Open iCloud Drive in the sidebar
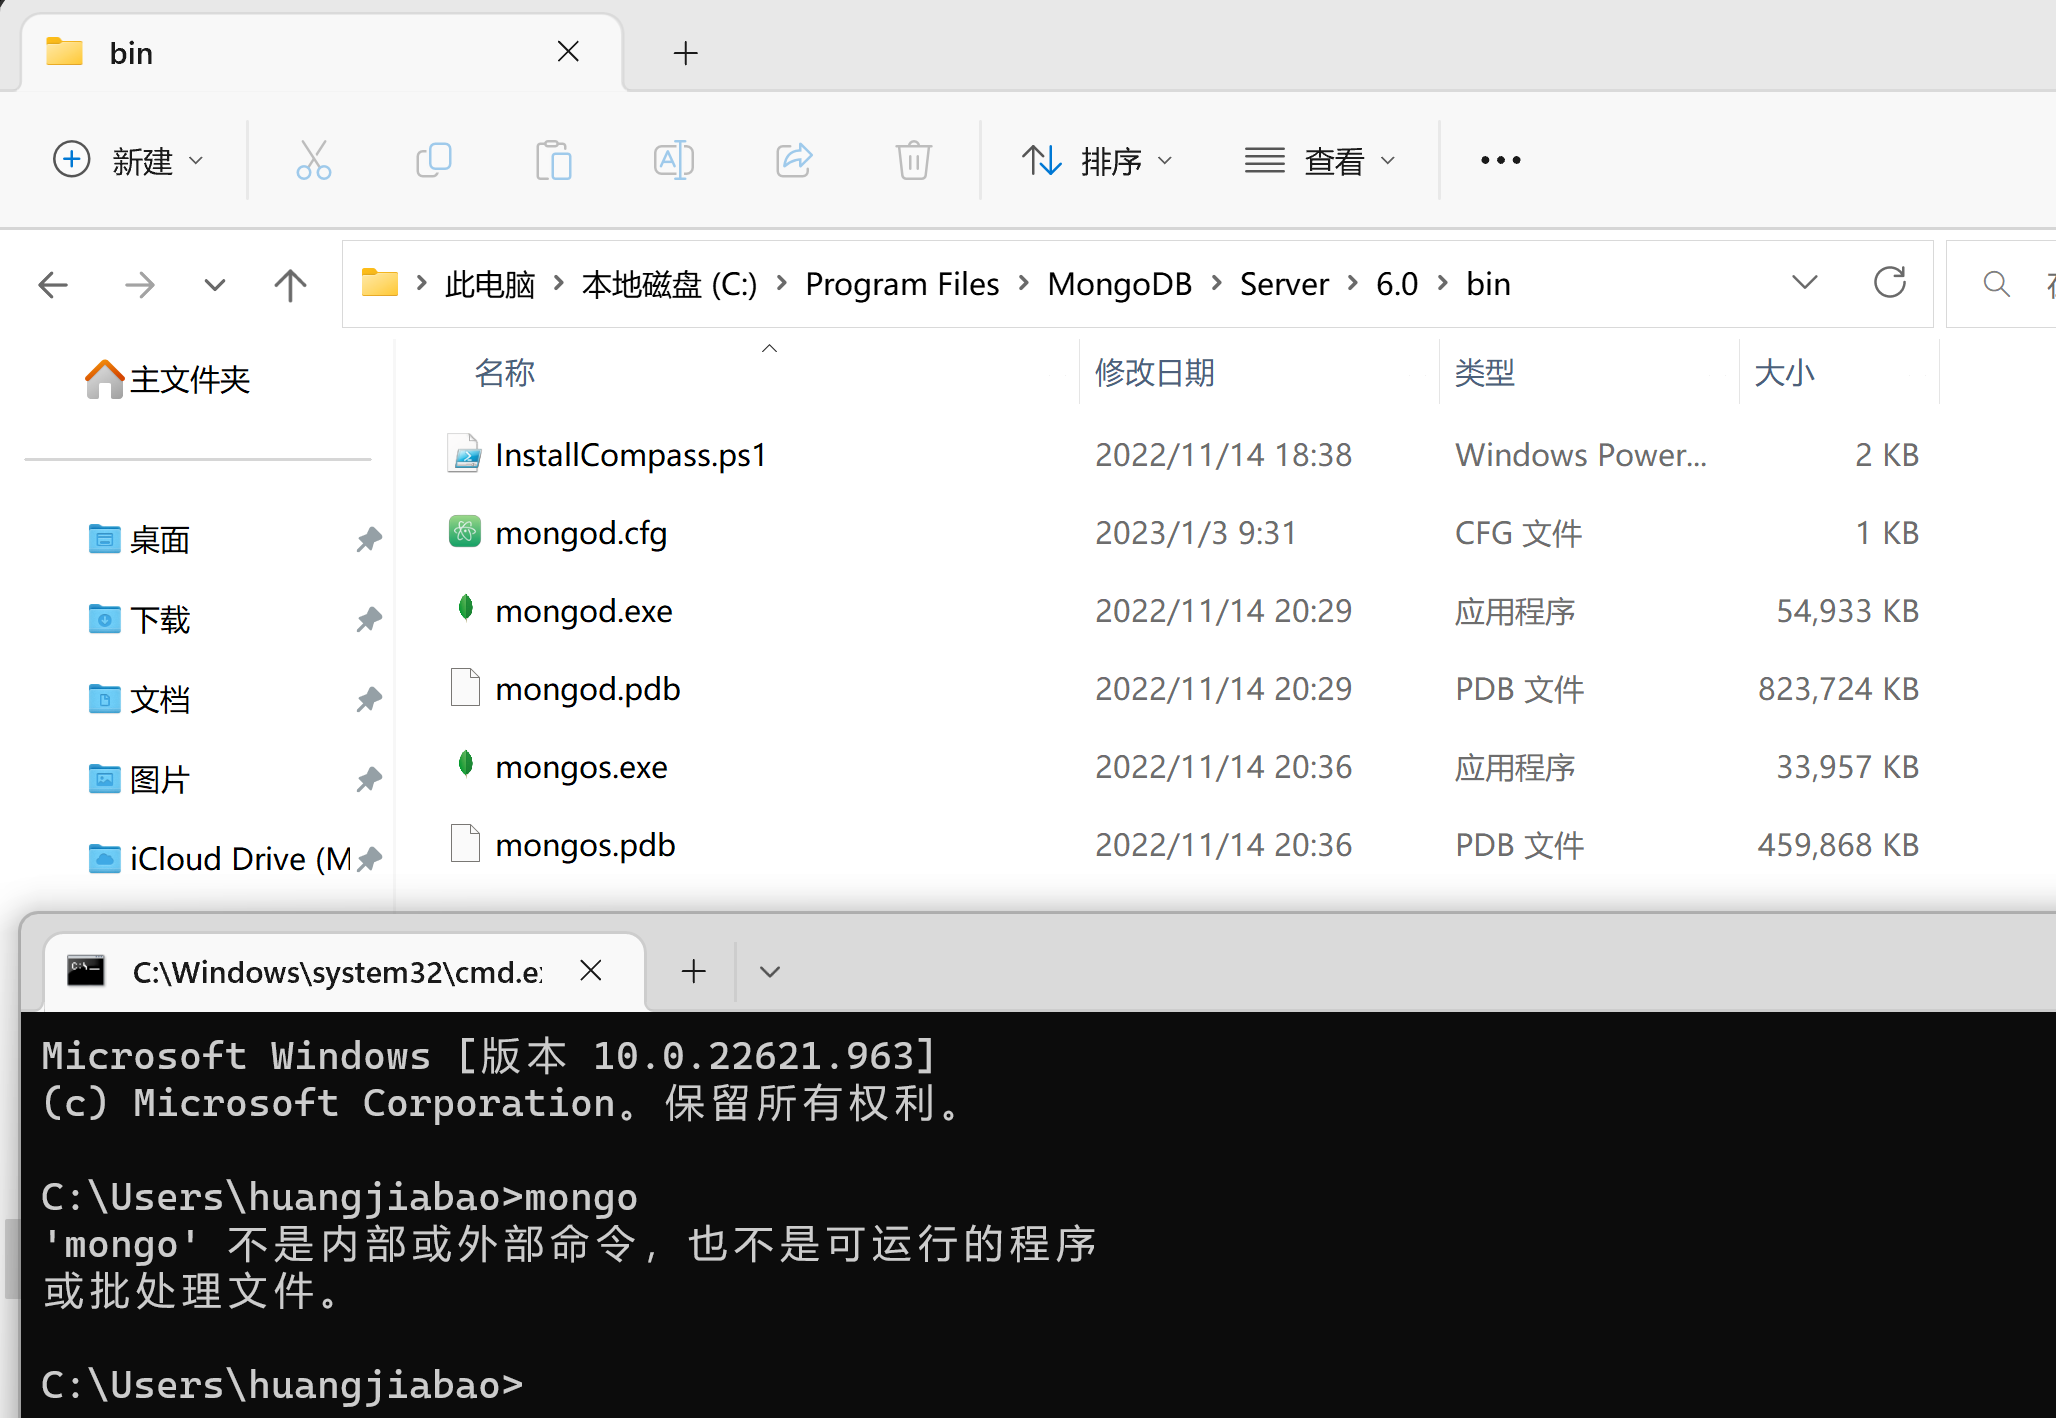The image size is (2056, 1418). pos(220,858)
